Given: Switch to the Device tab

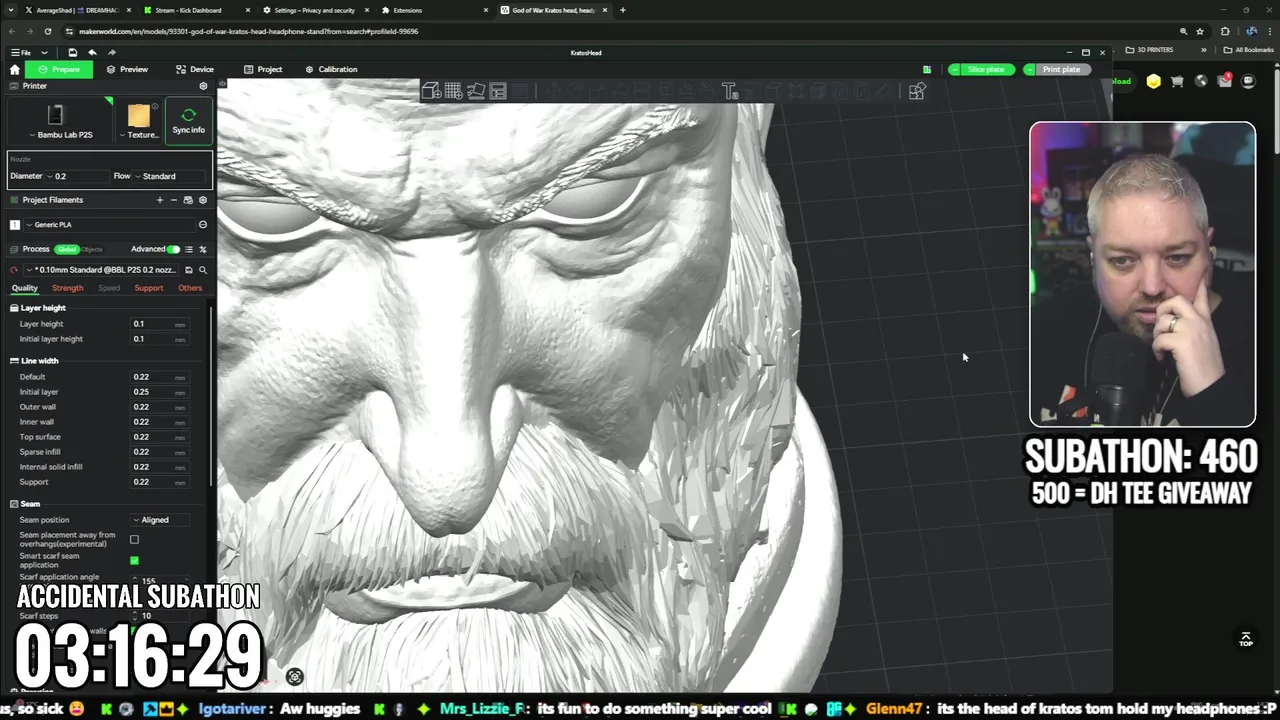Looking at the screenshot, I should click(x=194, y=69).
